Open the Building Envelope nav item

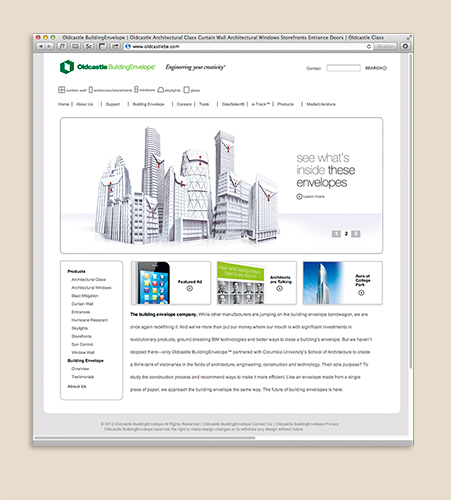pos(148,104)
